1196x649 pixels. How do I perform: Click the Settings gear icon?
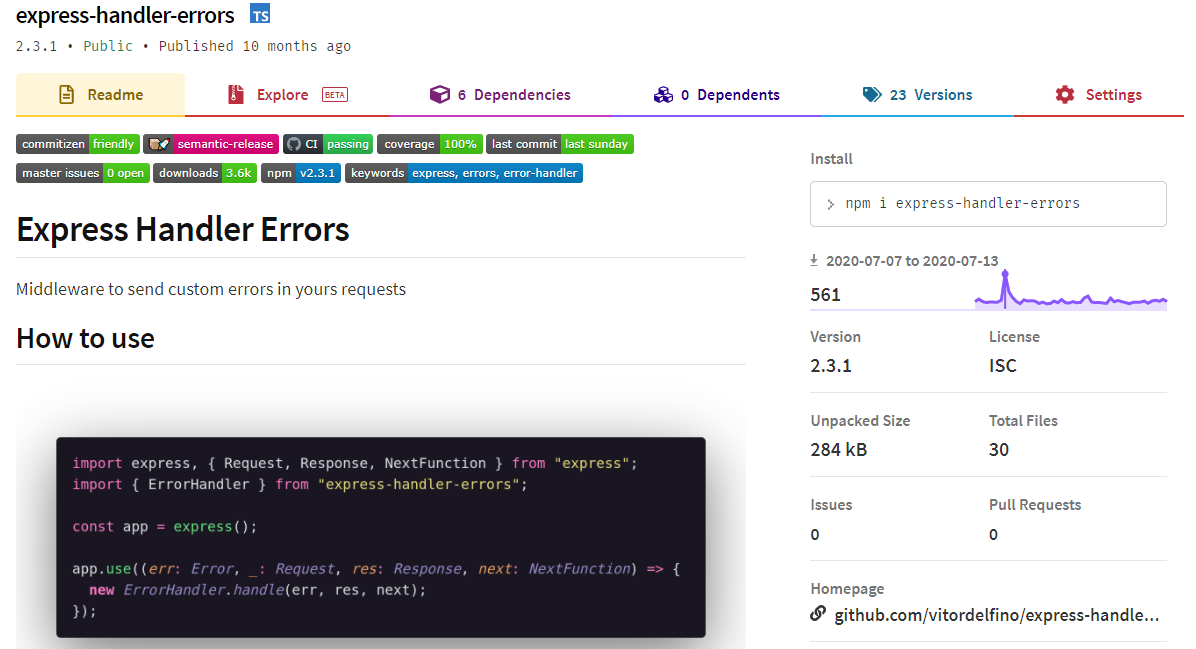1065,95
